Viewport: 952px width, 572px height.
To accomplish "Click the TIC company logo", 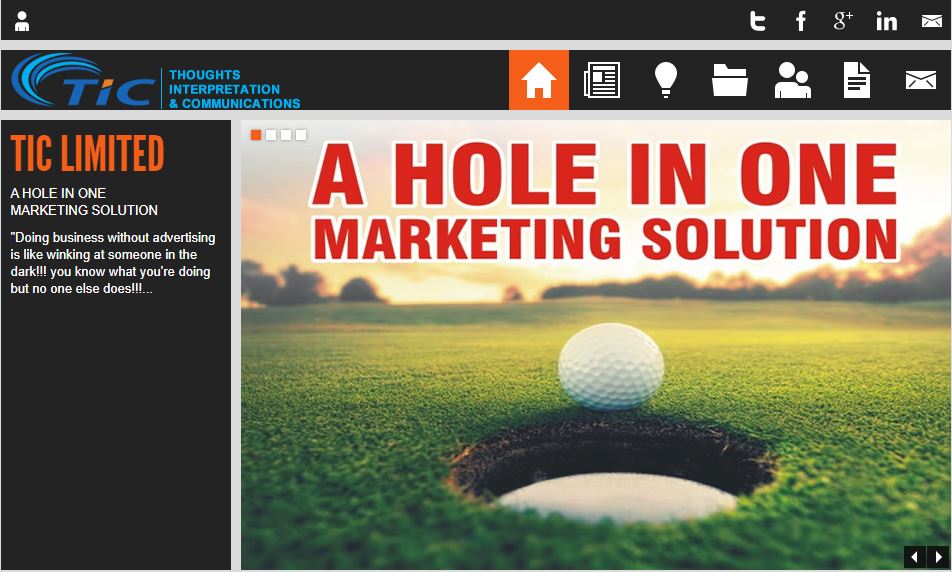I will (x=155, y=81).
